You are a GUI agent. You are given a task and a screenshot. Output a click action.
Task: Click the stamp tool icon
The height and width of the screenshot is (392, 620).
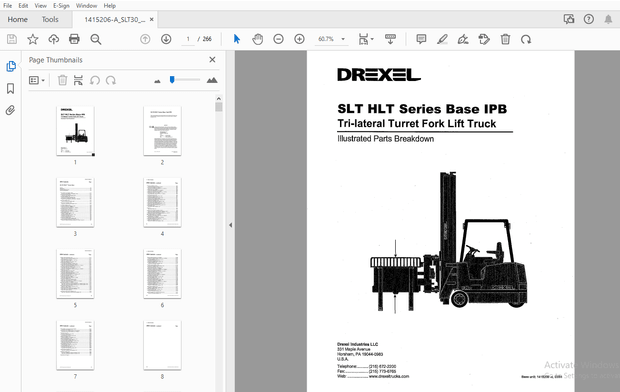(484, 39)
